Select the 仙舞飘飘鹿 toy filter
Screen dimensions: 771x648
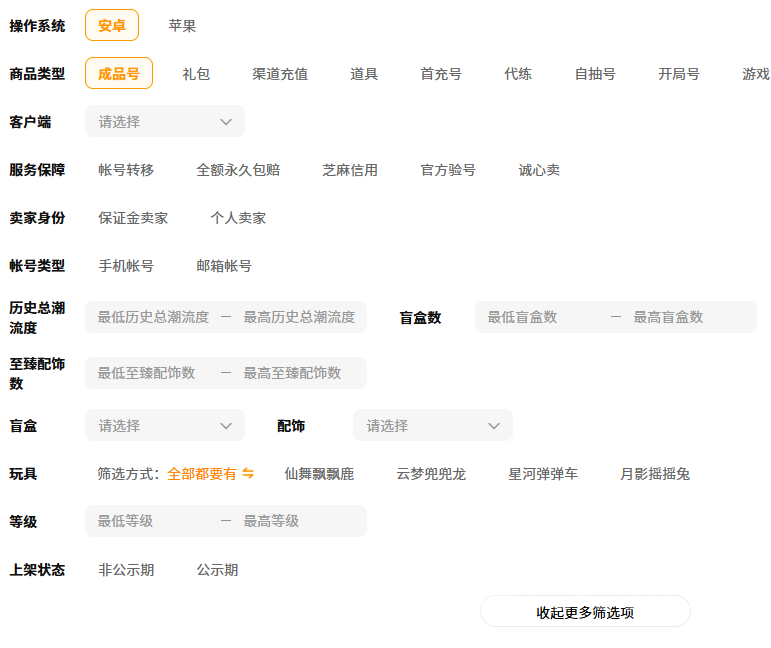click(319, 474)
